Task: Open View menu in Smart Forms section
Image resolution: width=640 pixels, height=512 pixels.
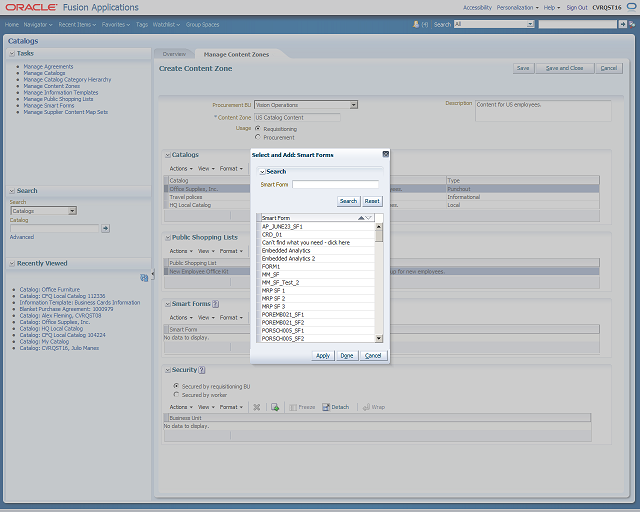Action: 206,318
